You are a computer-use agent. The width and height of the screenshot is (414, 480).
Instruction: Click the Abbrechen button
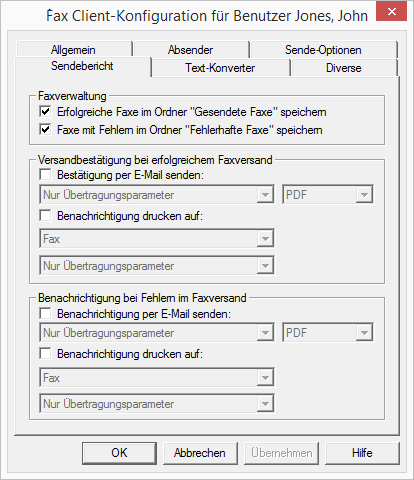pyautogui.click(x=200, y=453)
